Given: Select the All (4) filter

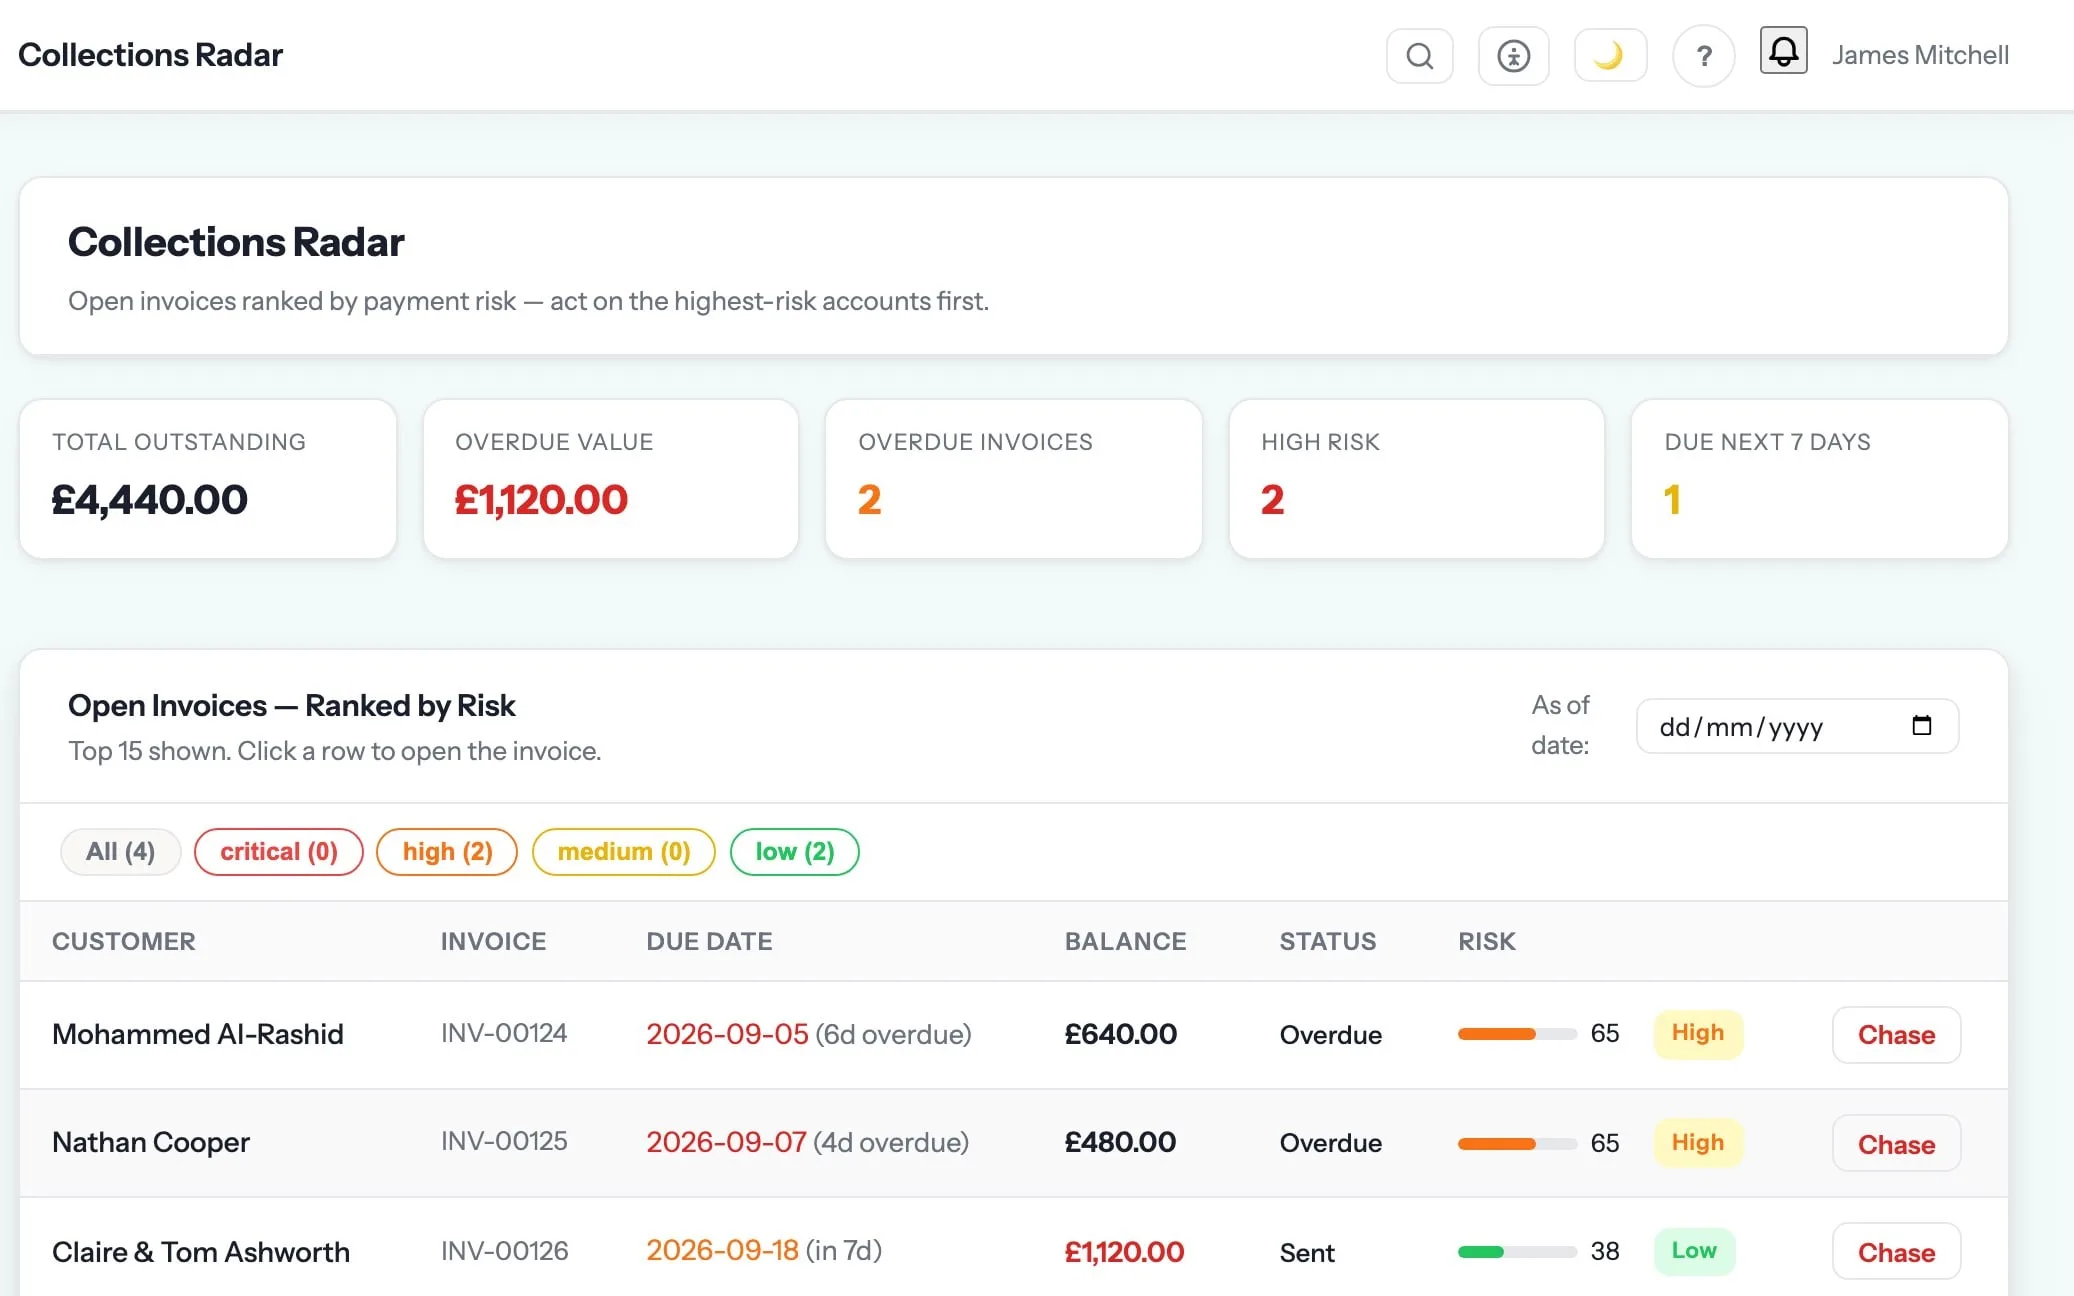Looking at the screenshot, I should [120, 852].
